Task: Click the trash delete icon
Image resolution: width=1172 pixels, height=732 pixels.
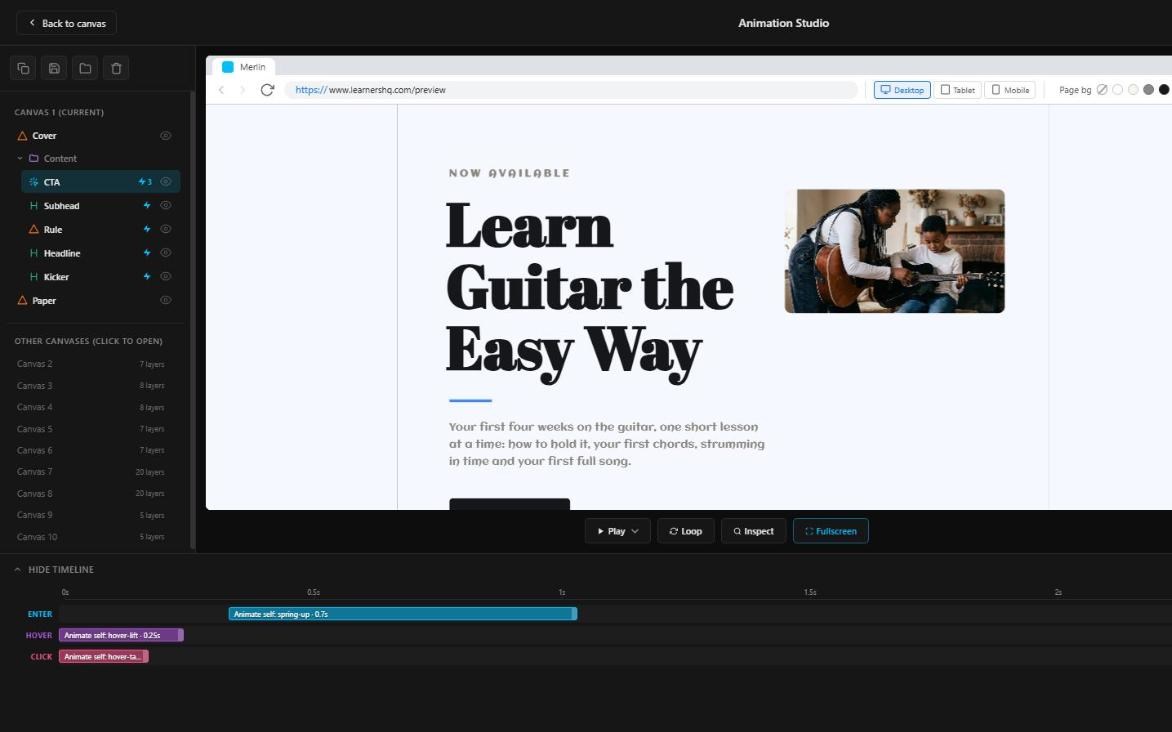Action: pos(117,68)
